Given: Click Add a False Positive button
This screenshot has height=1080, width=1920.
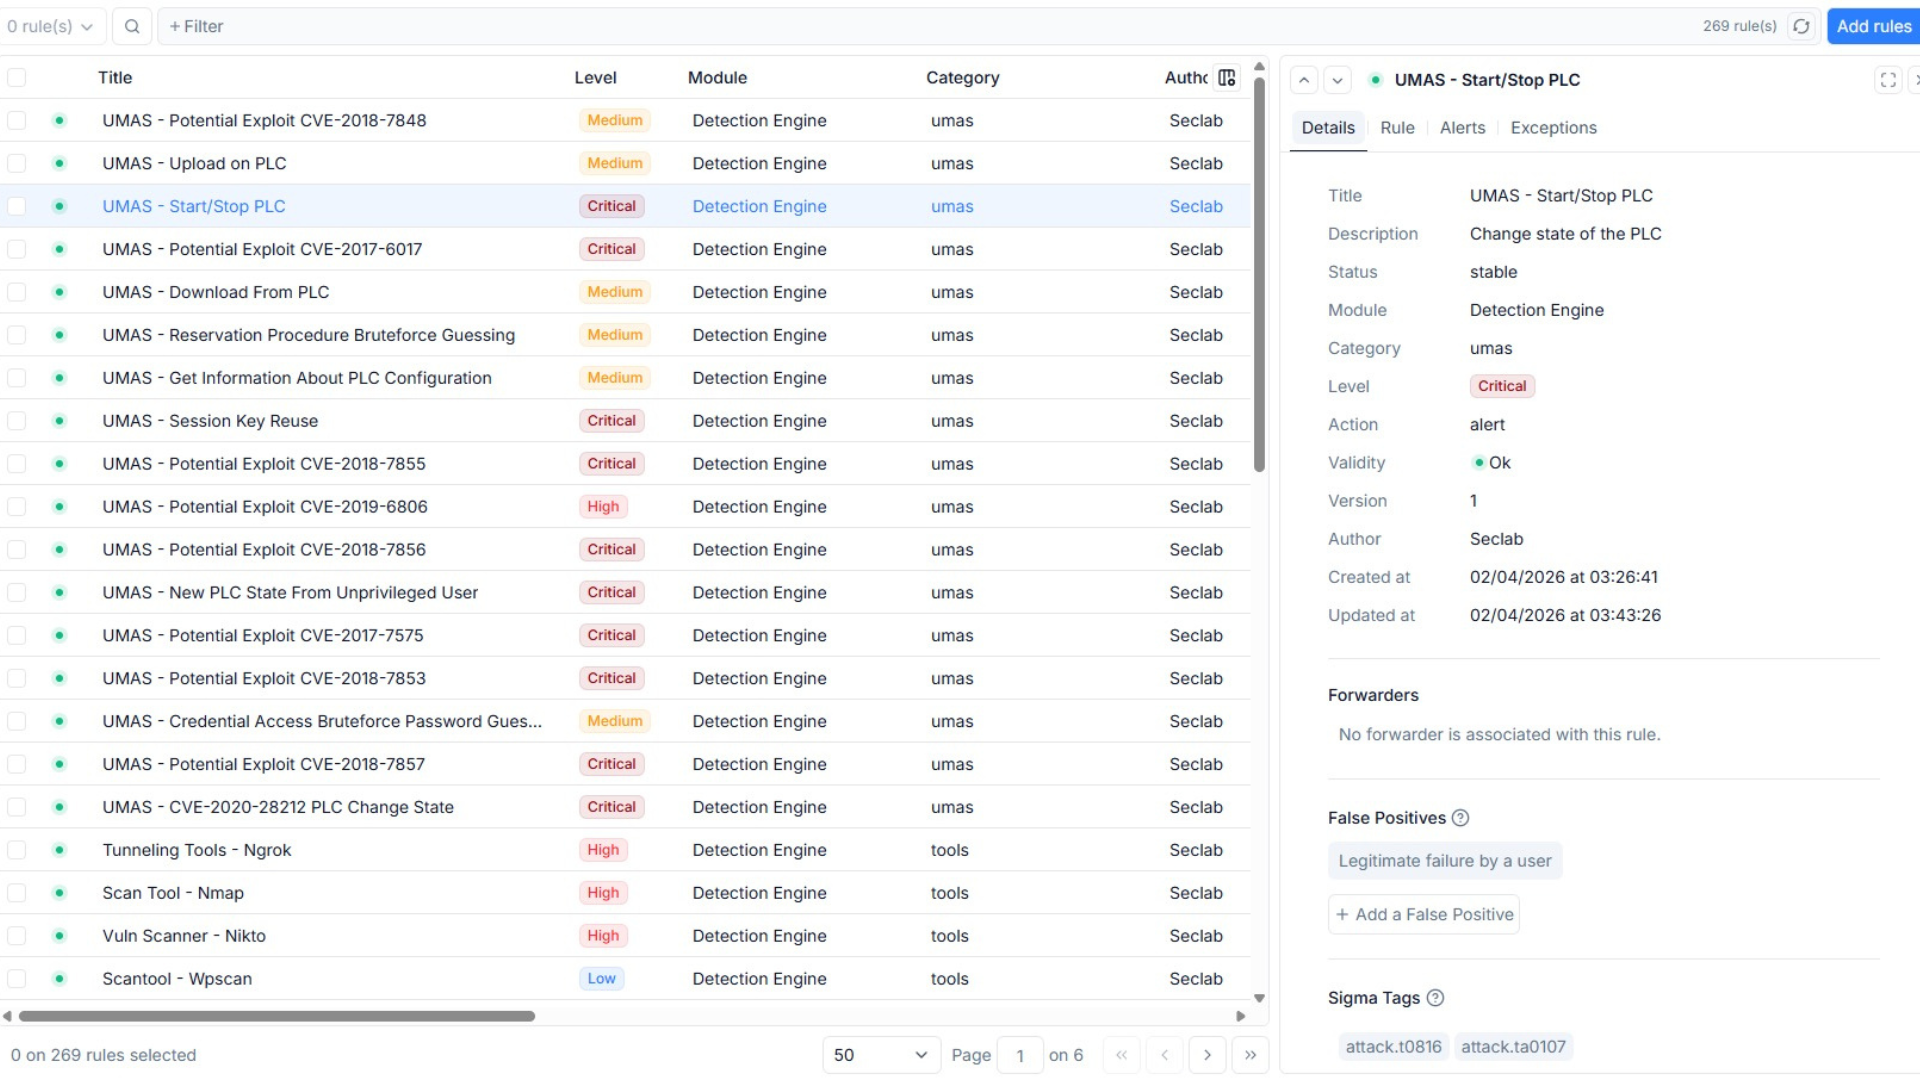Looking at the screenshot, I should (x=1424, y=915).
